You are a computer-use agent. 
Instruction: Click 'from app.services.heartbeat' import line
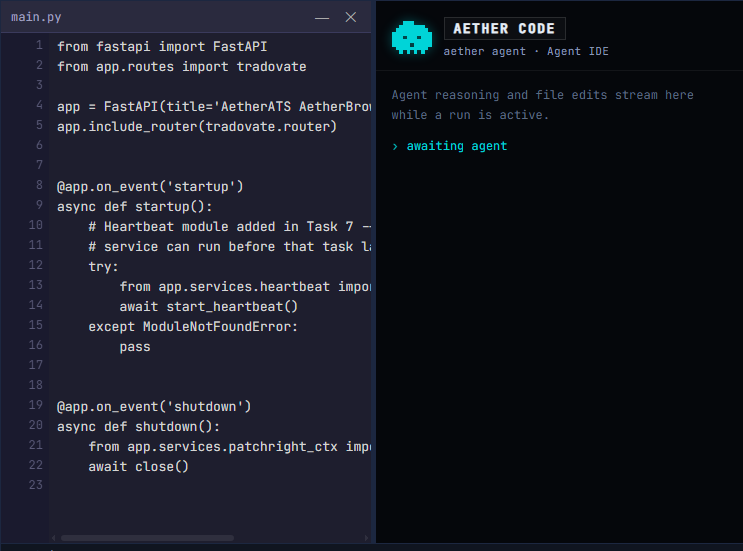(x=245, y=287)
